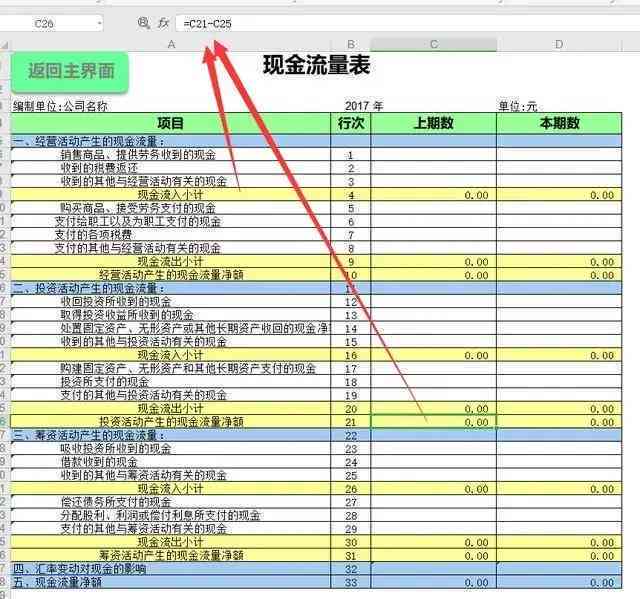This screenshot has height=599, width=640.
Task: Click 处置固定资产、无形资产 row 14 label
Action: [171, 328]
